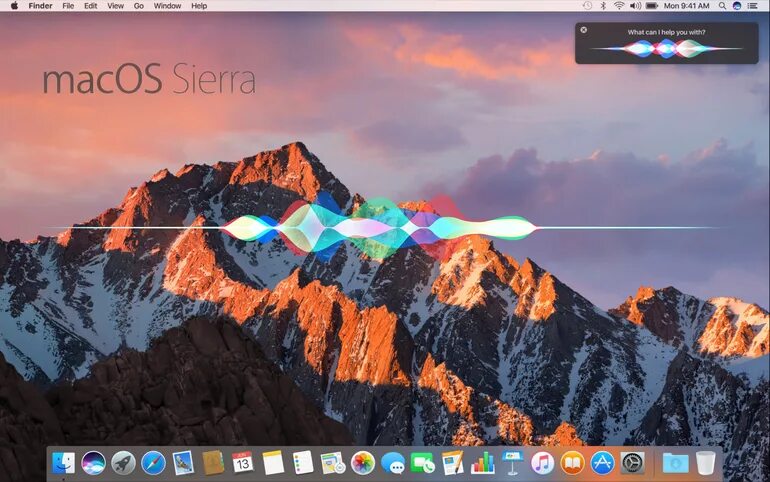Open Safari compass icon in Dock
This screenshot has width=770, height=482.
(153, 463)
